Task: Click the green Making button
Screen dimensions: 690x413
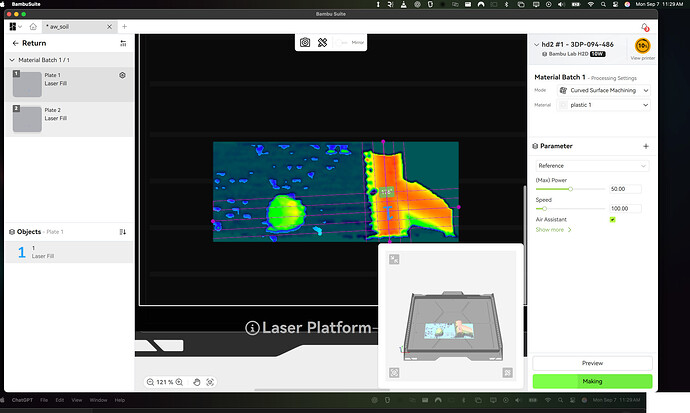Action: pos(592,381)
